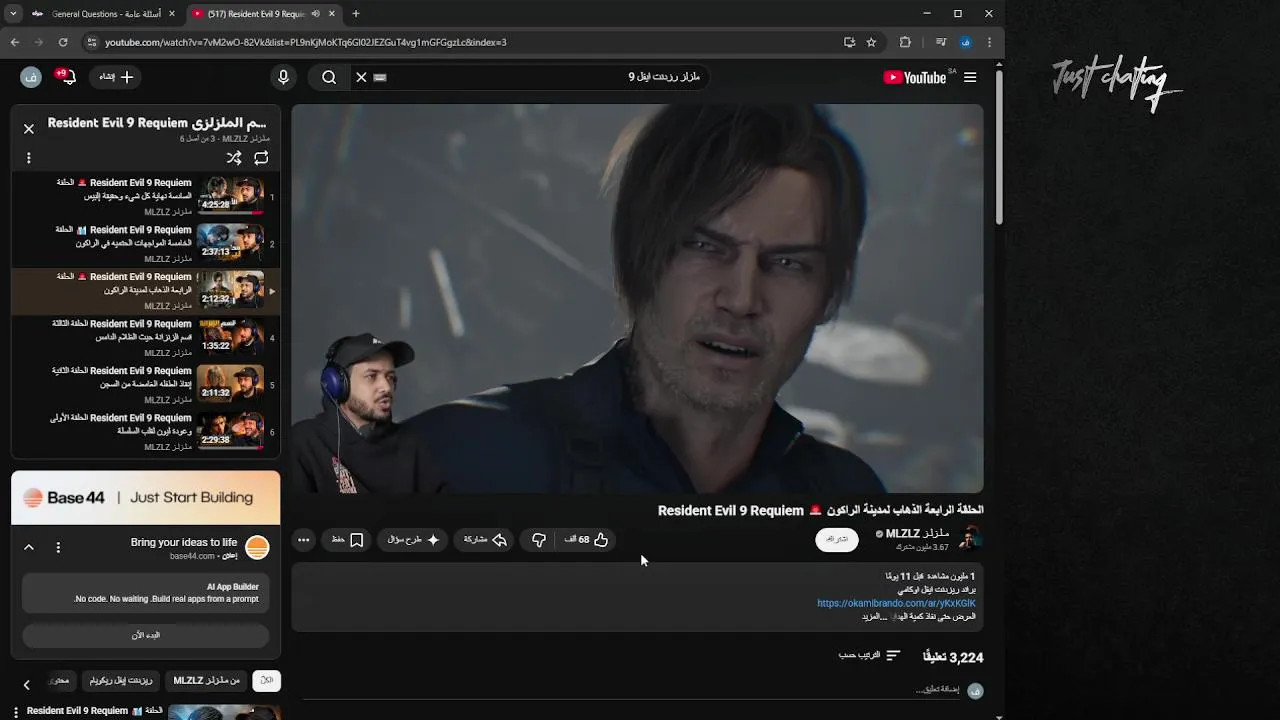Open the comment sort-by menu
The width and height of the screenshot is (1280, 720).
[869, 655]
